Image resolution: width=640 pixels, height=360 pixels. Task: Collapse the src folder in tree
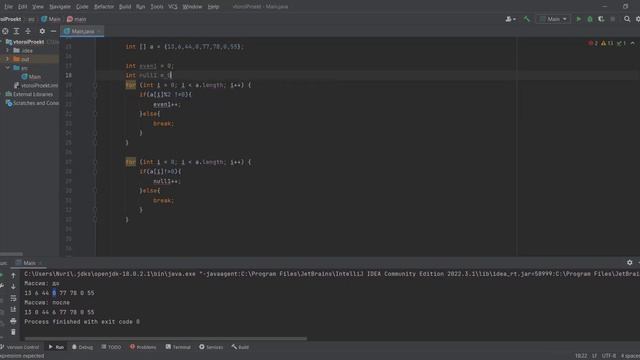point(7,68)
